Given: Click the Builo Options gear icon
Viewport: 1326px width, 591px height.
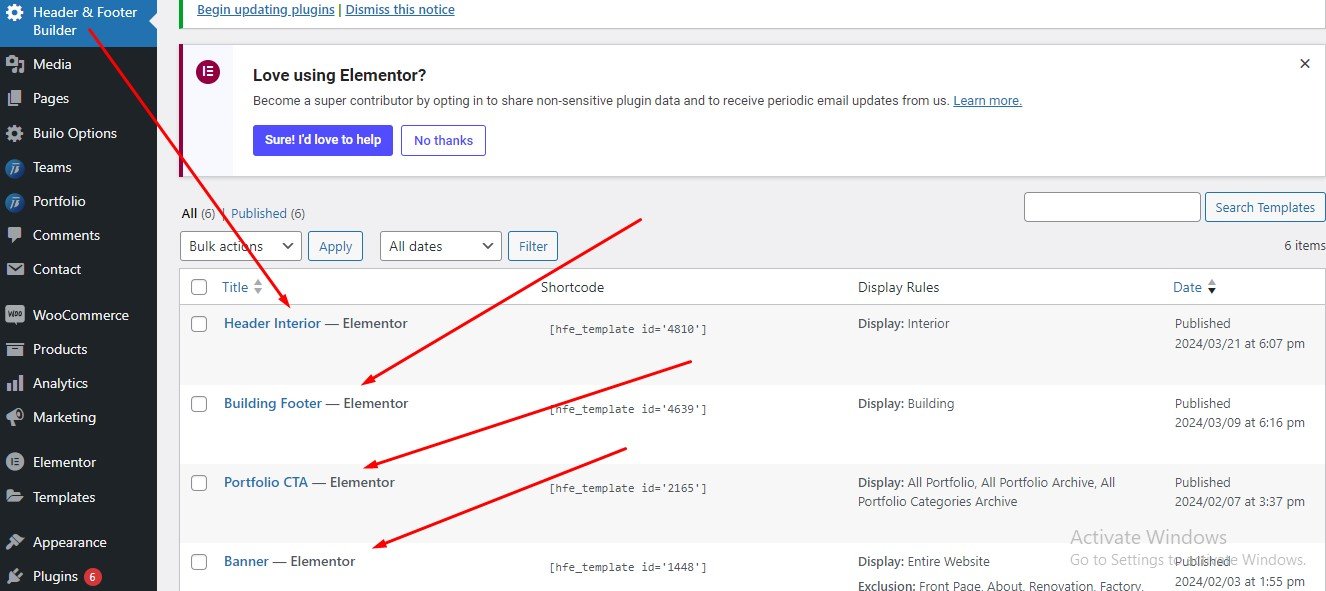Looking at the screenshot, I should [15, 133].
